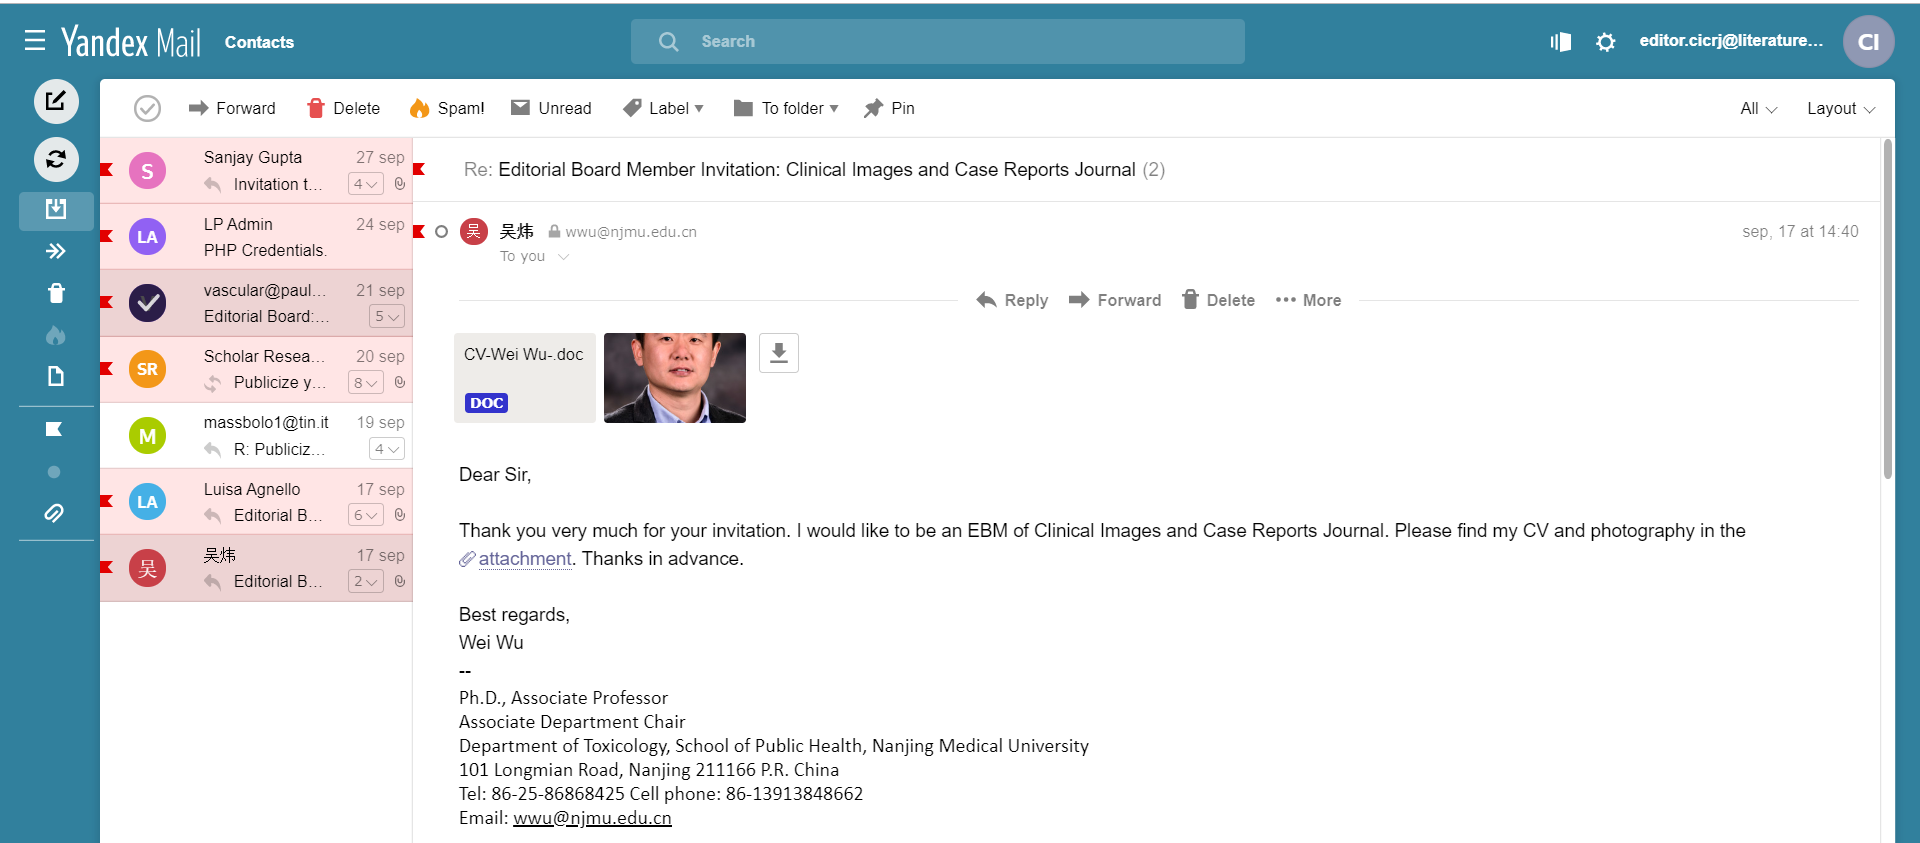Expand the Label dropdown
Viewport: 1920px width, 843px height.
(x=664, y=108)
